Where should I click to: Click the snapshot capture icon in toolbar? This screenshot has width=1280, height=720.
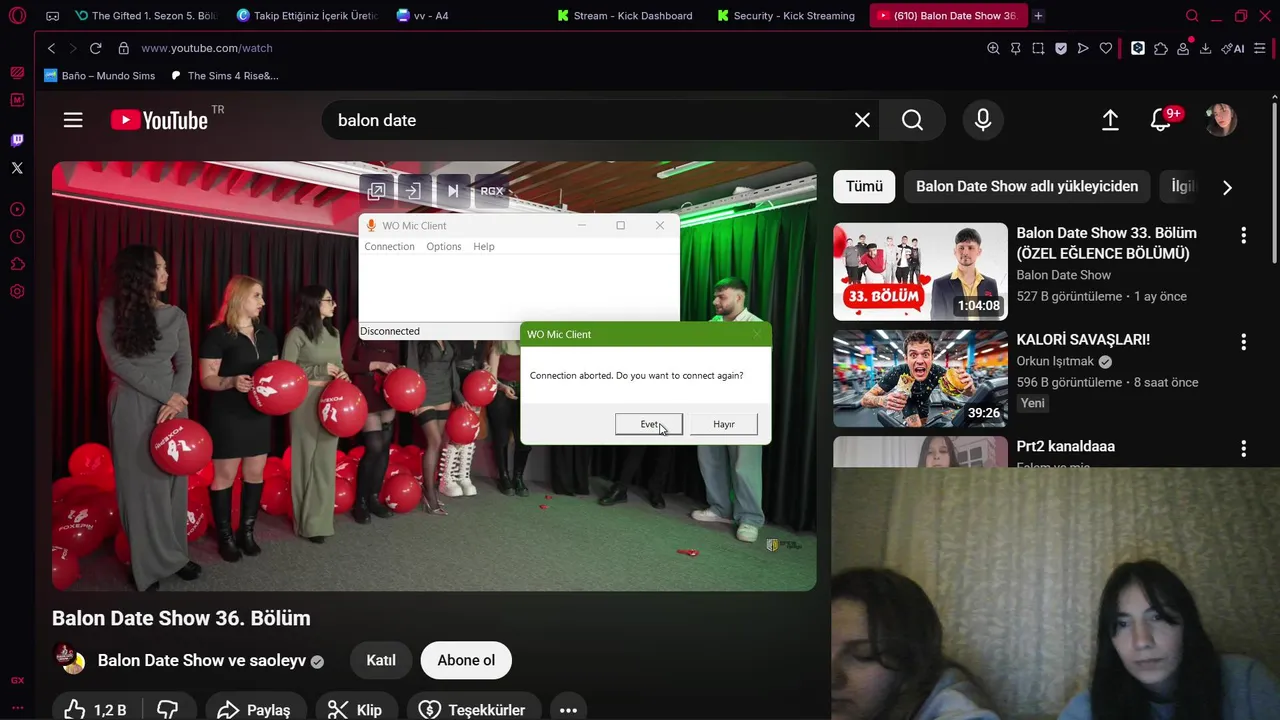[x=1038, y=48]
